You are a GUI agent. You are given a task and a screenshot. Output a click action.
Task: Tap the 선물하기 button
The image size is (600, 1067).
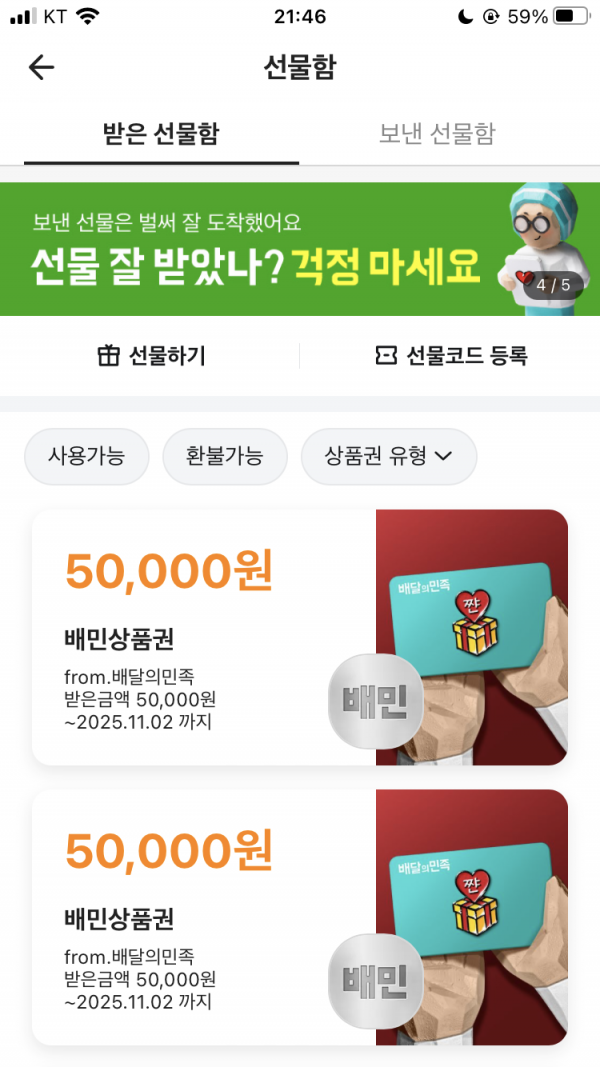pos(150,355)
